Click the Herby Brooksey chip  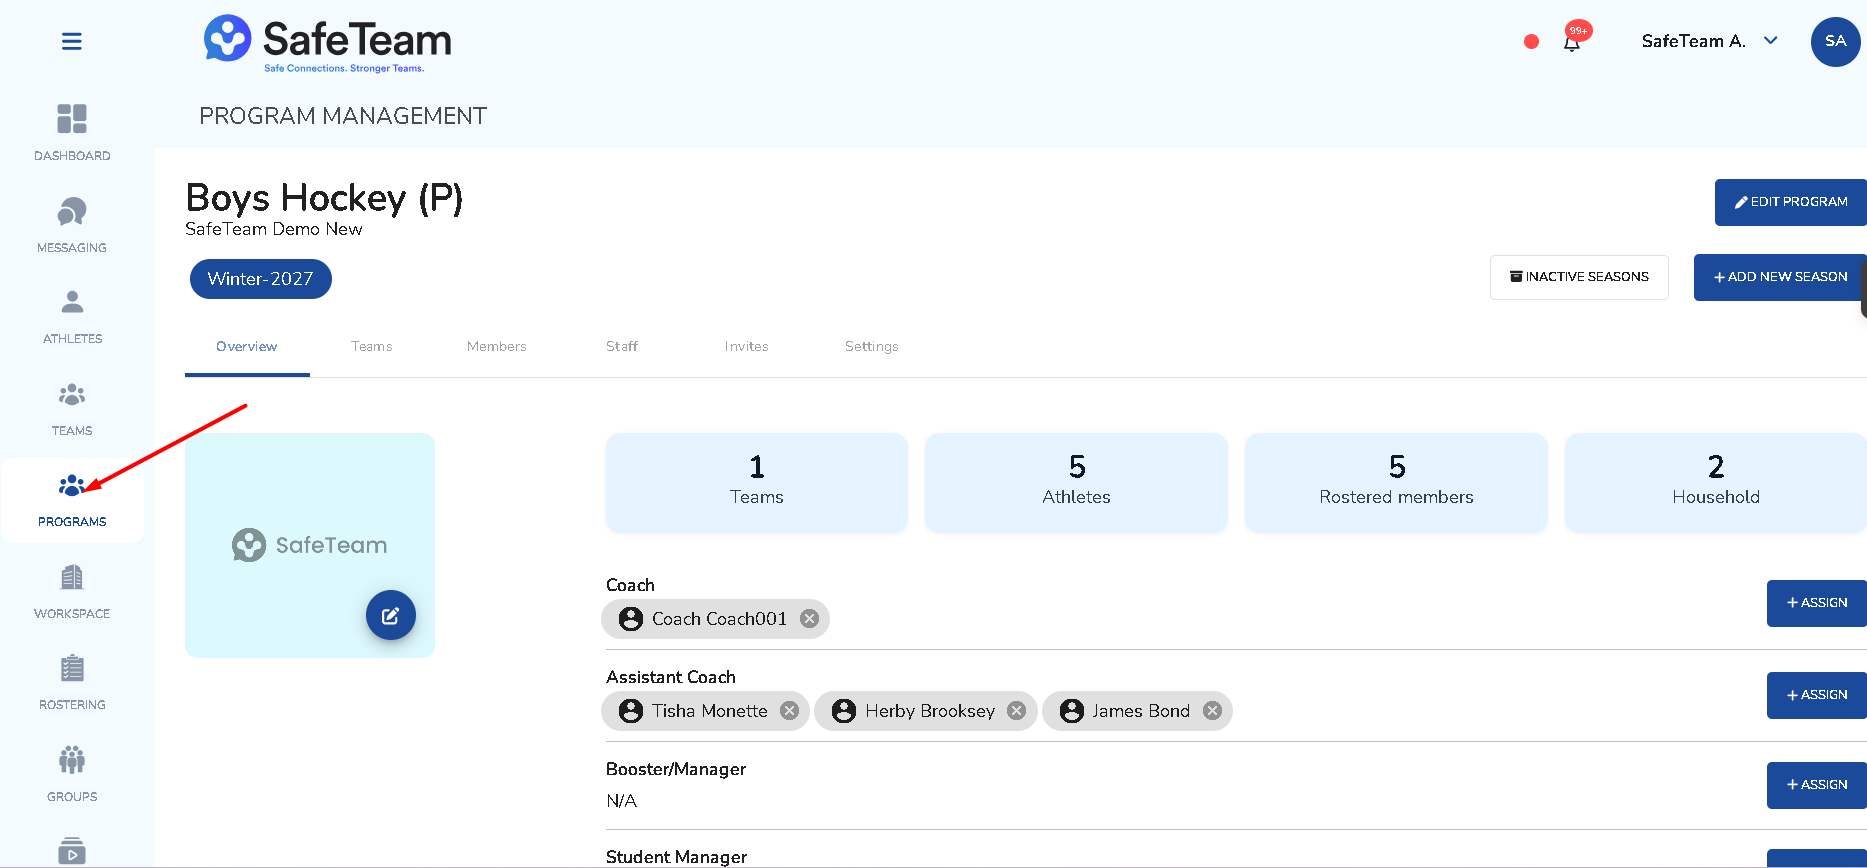pos(926,711)
